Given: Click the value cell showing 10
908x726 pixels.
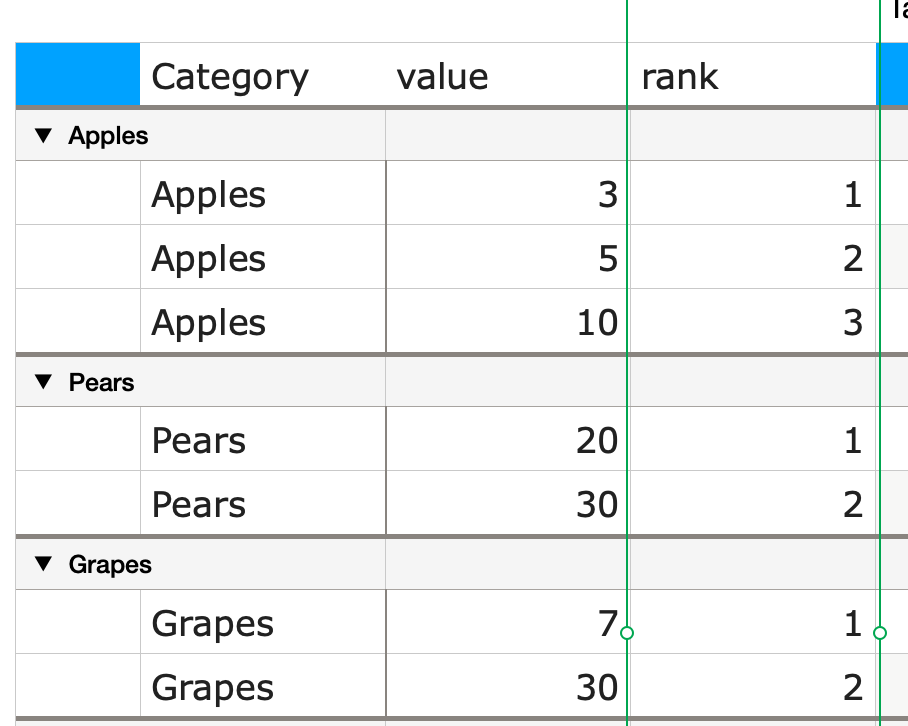Looking at the screenshot, I should (507, 321).
